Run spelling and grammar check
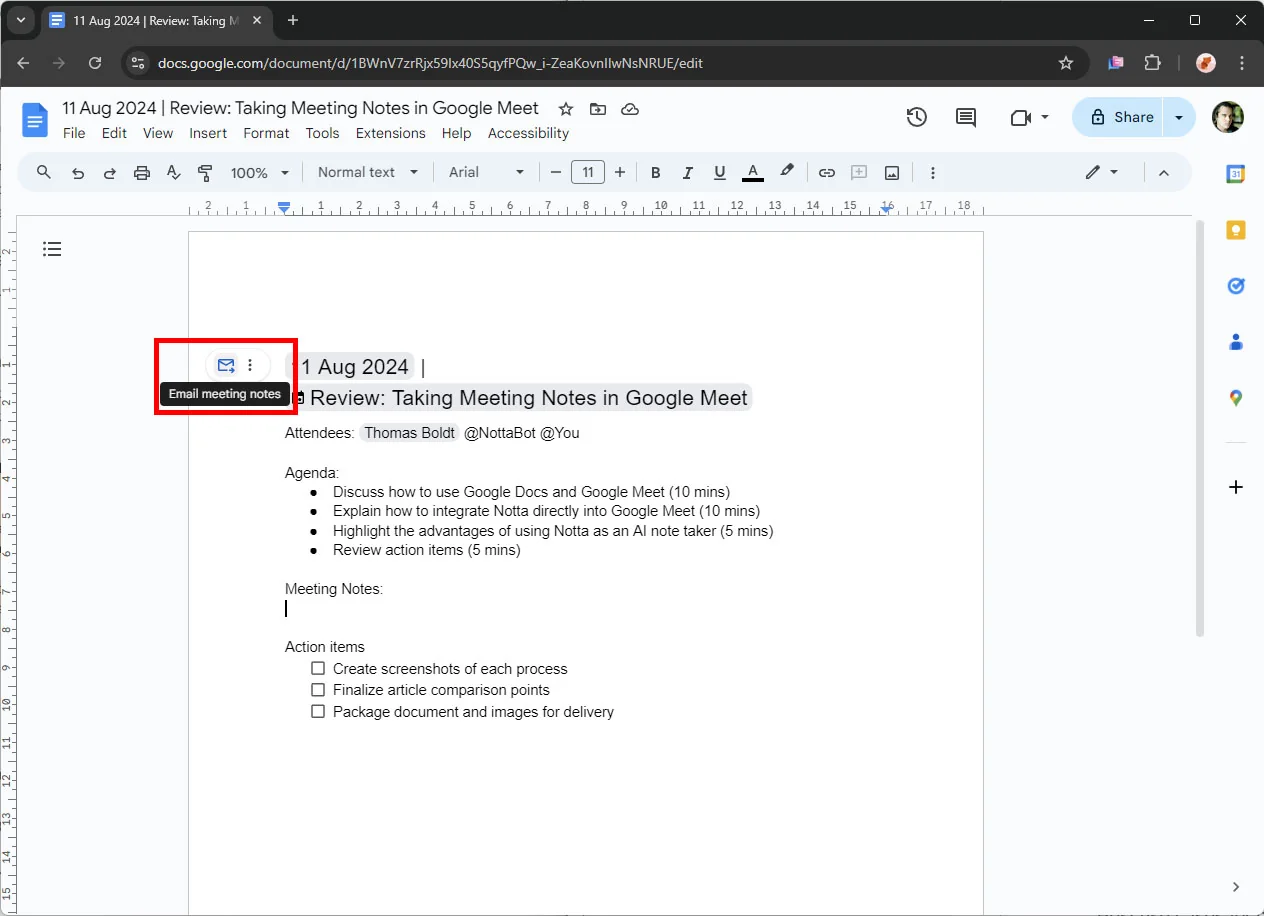This screenshot has width=1264, height=916. [173, 173]
